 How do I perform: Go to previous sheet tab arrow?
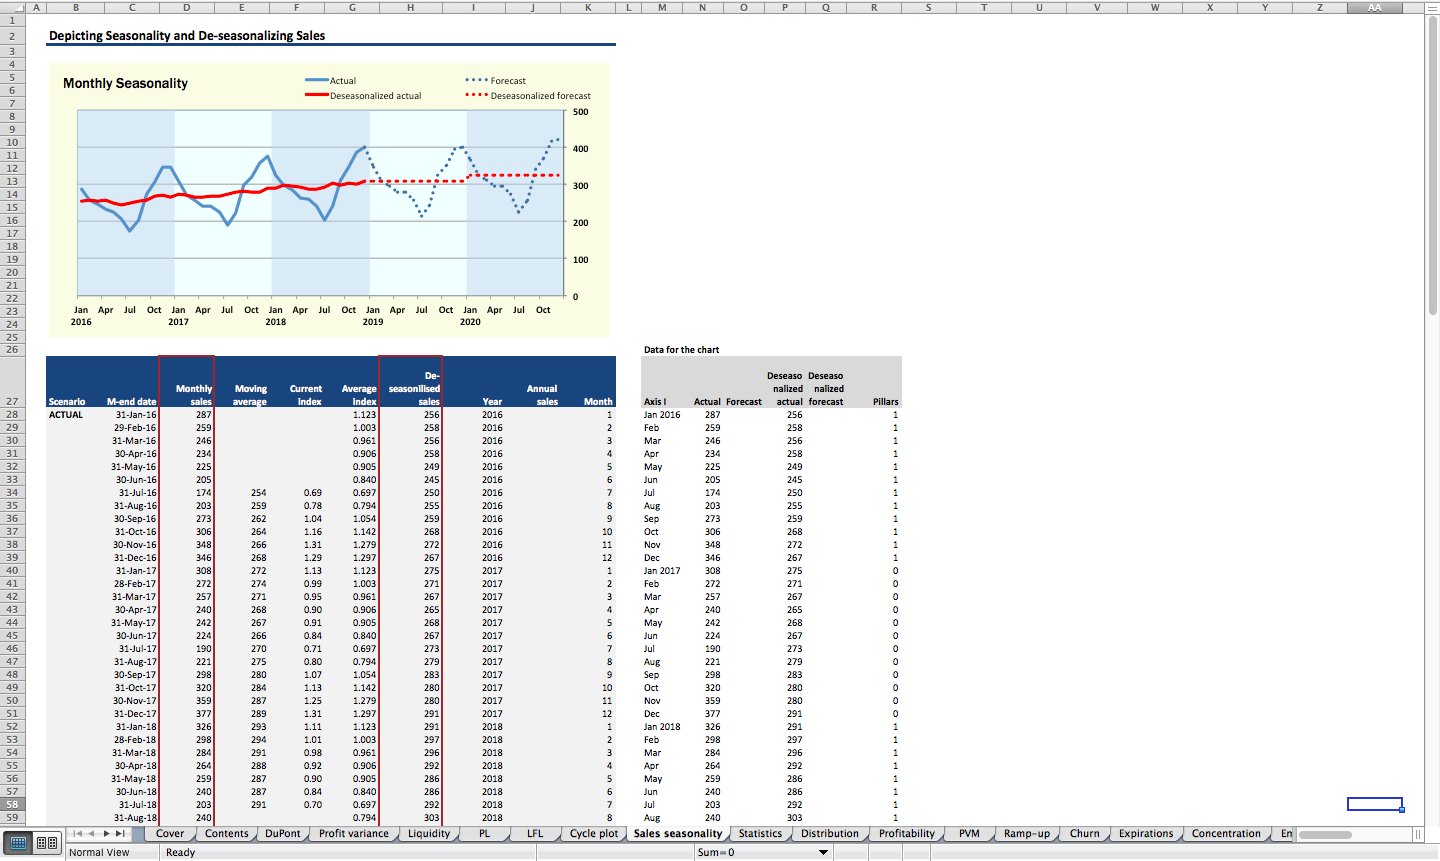pos(91,833)
